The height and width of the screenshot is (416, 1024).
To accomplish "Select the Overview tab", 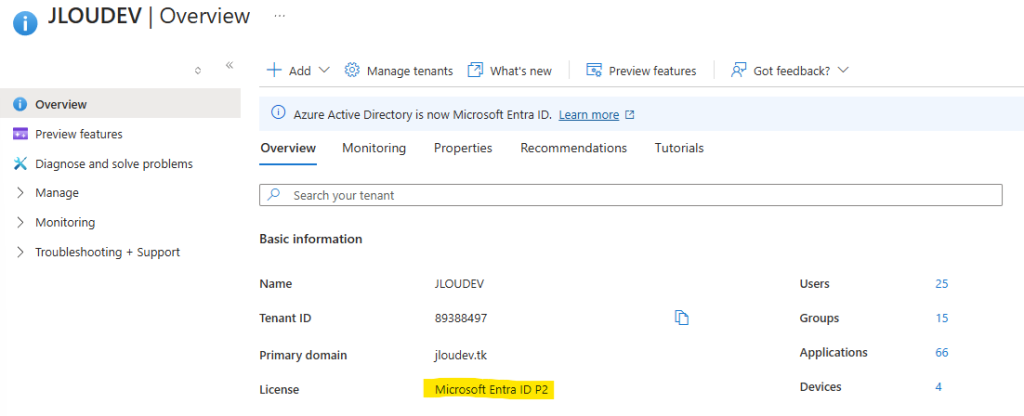I will click(288, 148).
